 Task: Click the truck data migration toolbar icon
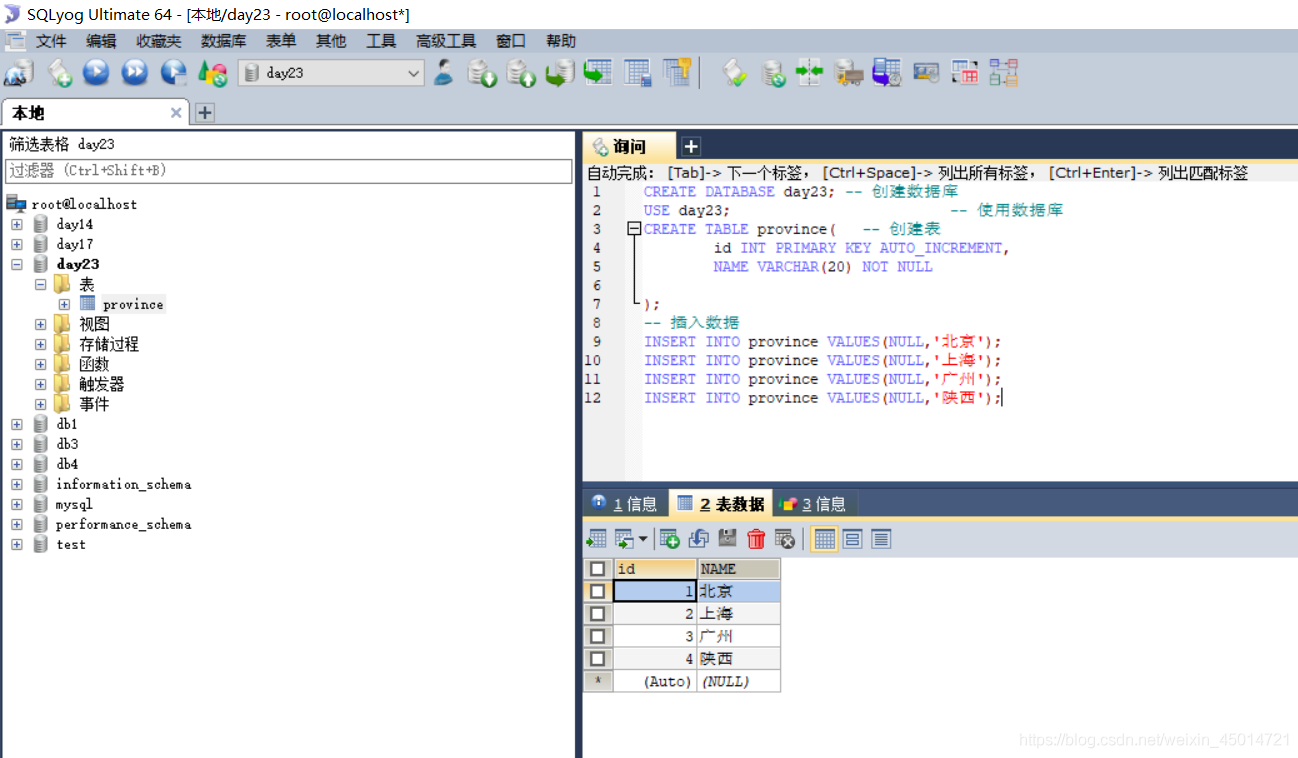click(848, 72)
